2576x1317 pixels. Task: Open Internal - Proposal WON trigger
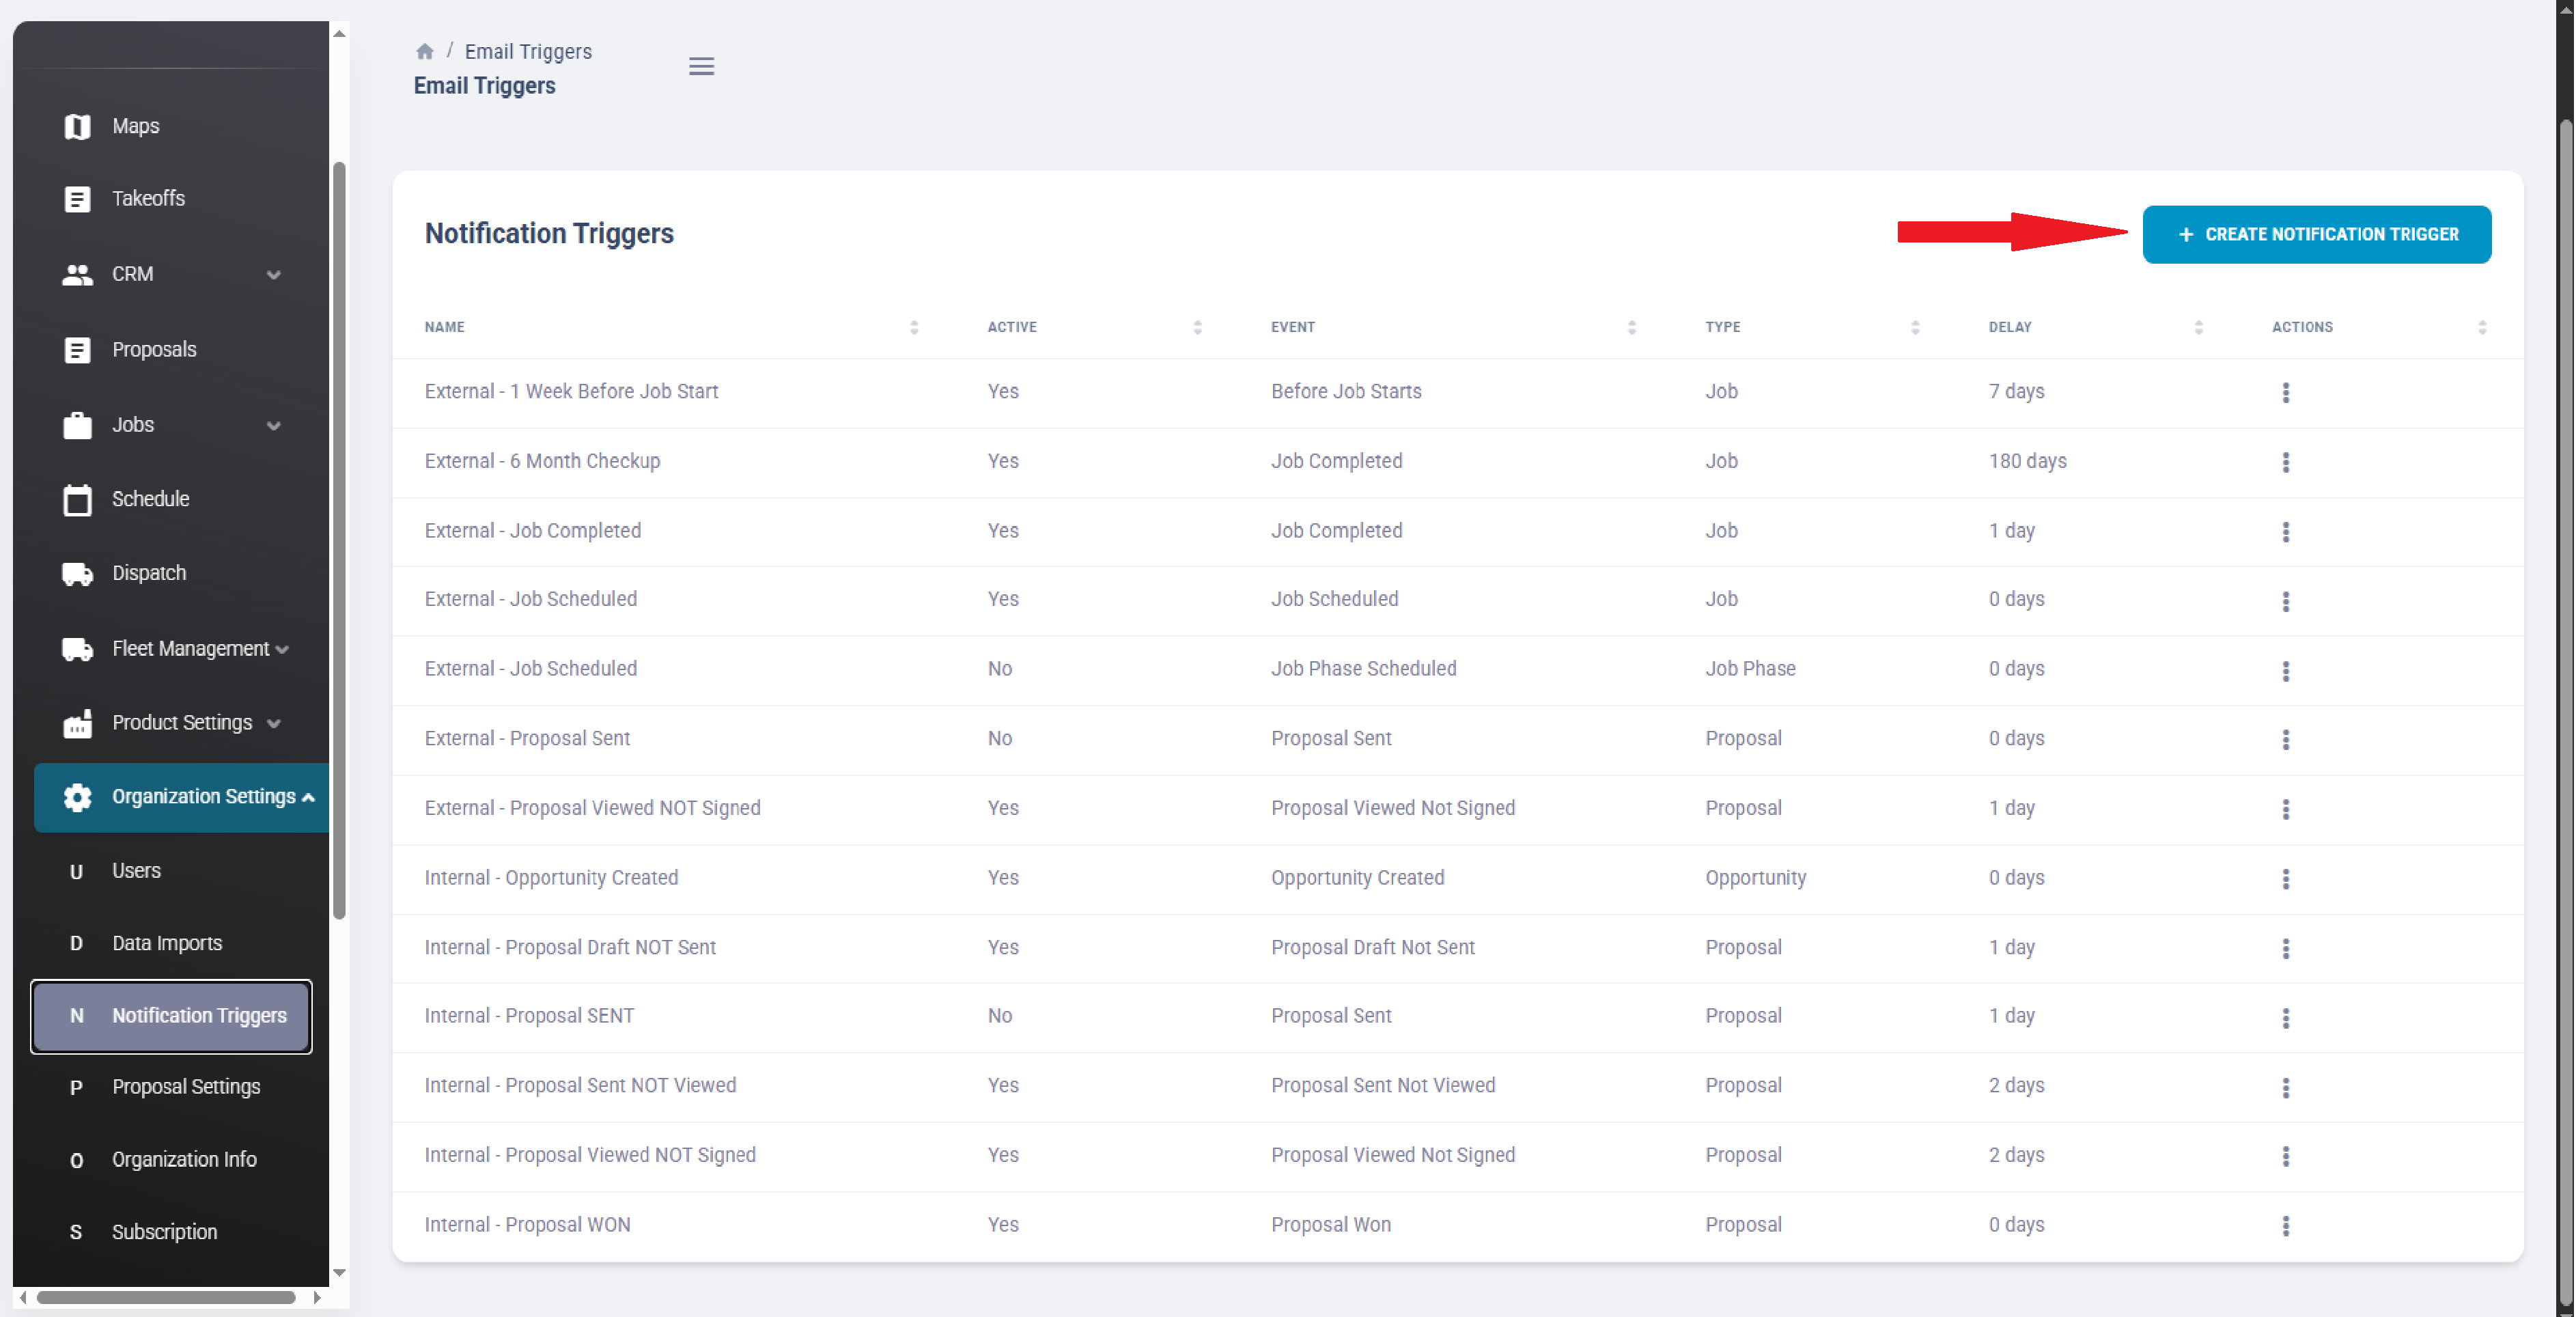tap(527, 1225)
